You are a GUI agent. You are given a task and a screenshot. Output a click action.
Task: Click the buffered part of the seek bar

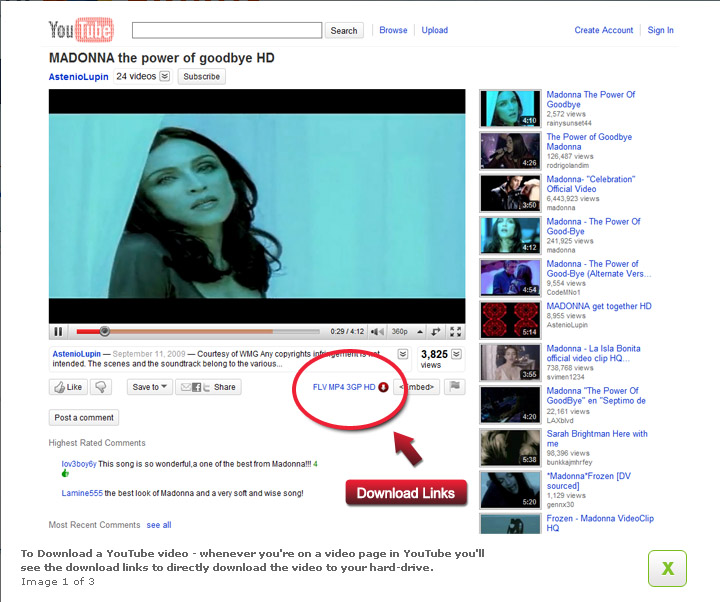191,331
